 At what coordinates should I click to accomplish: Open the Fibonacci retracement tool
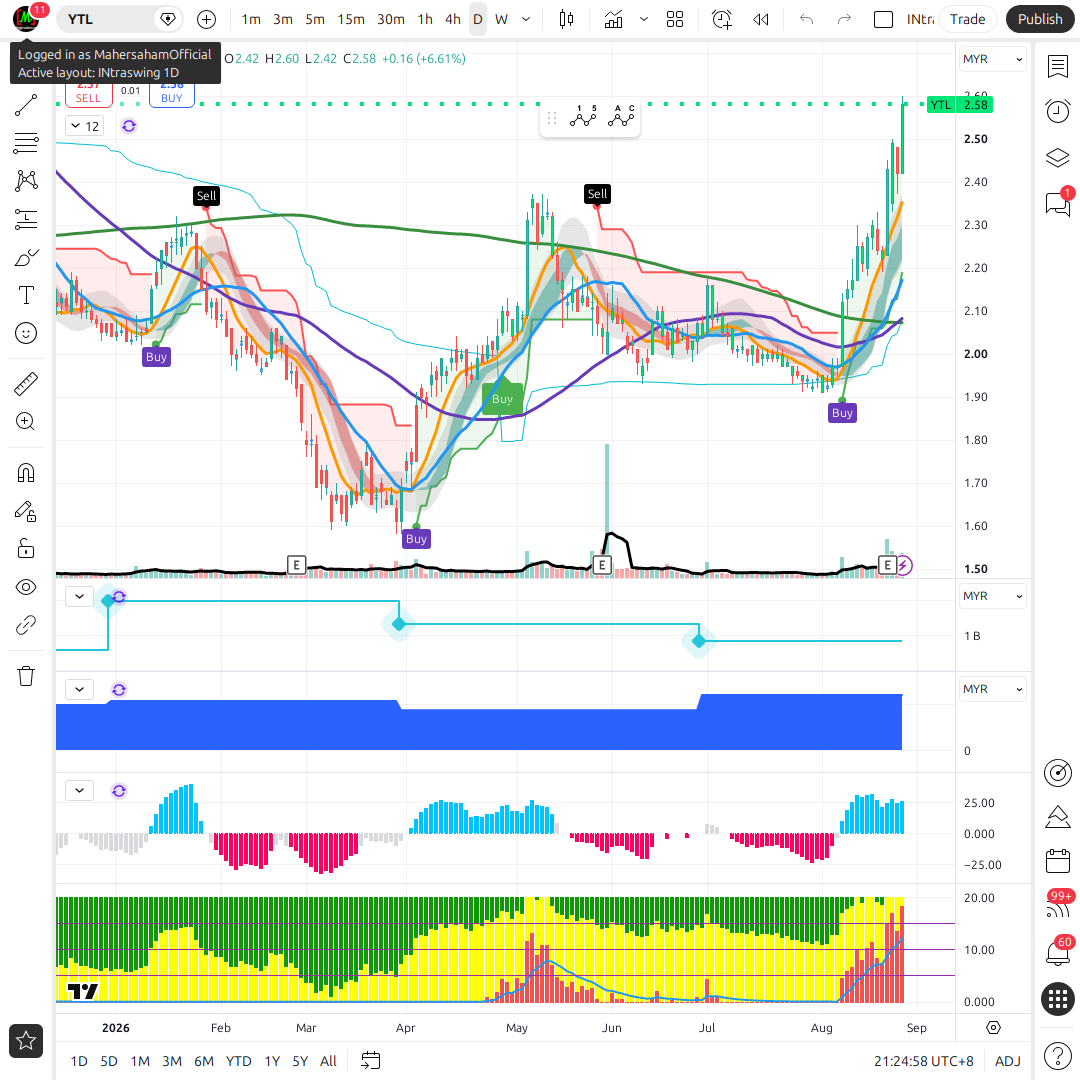click(25, 143)
